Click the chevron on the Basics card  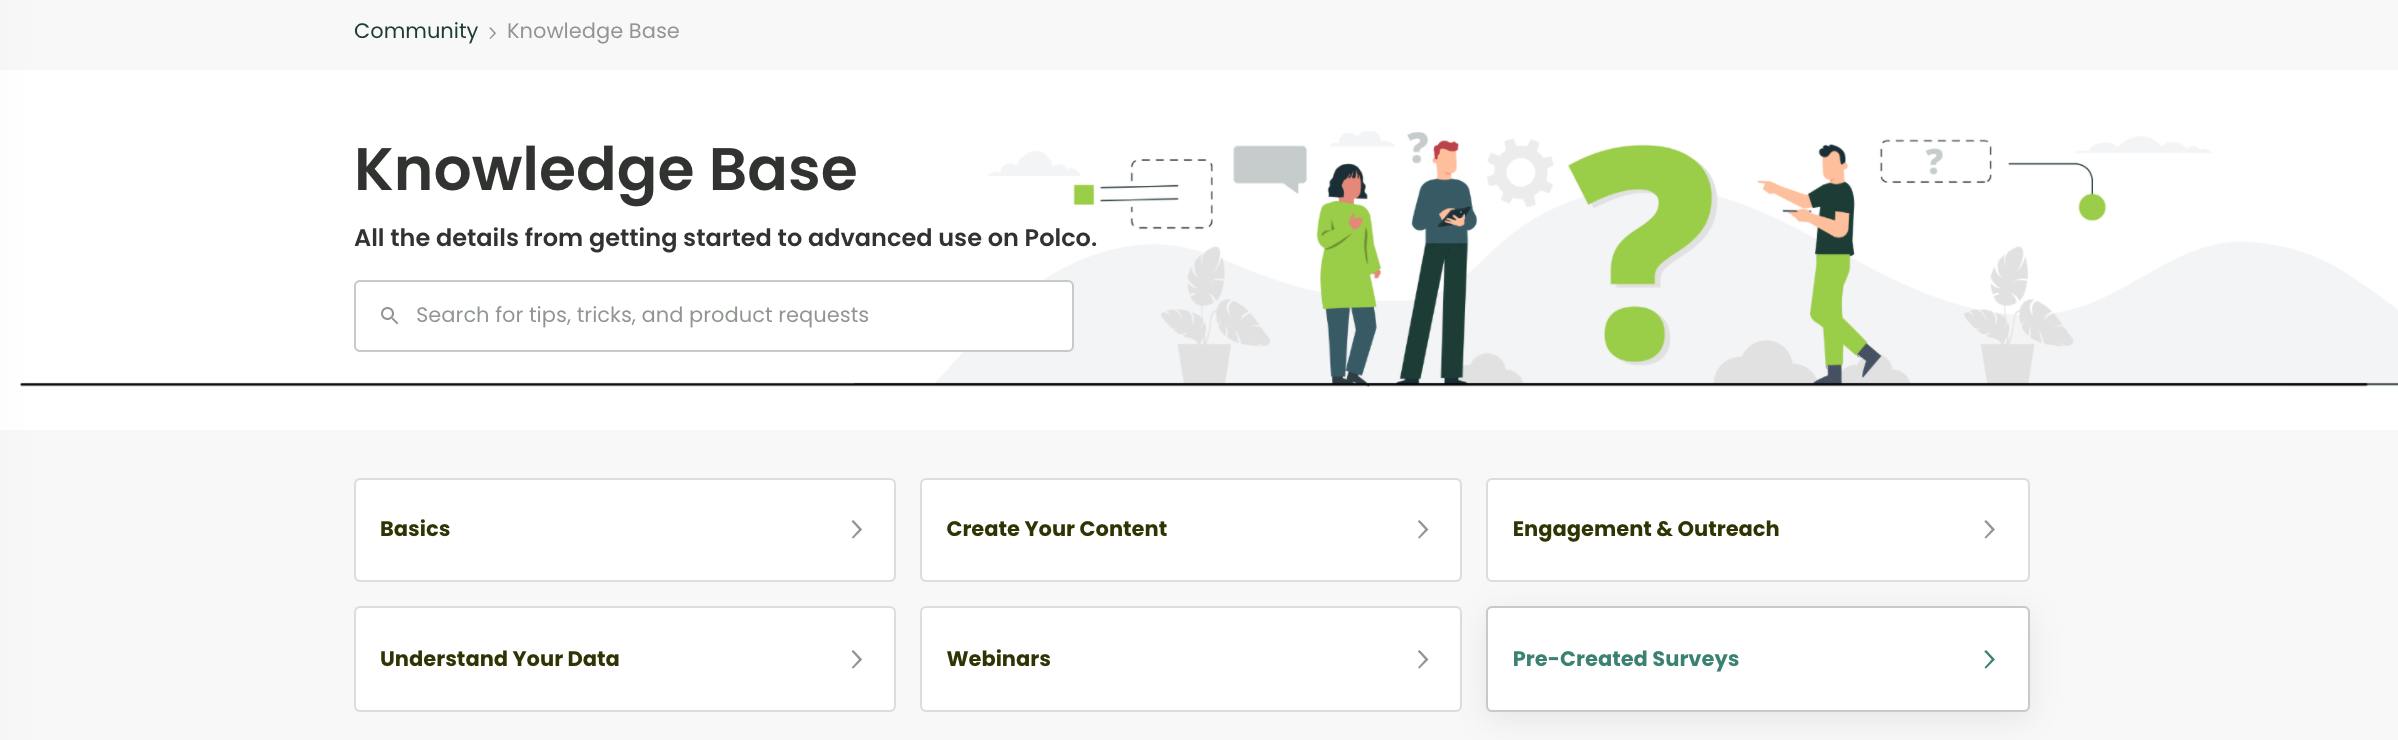point(856,530)
